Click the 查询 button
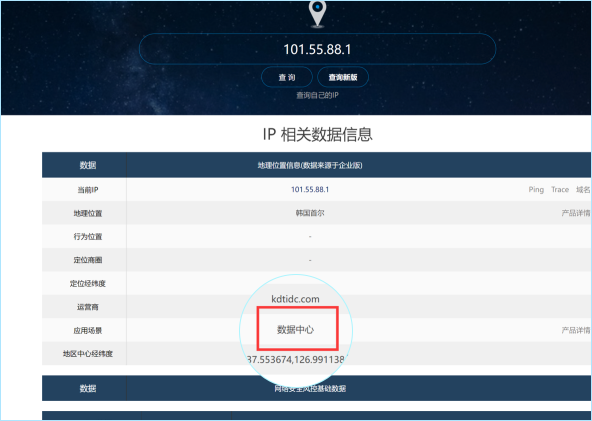 point(287,77)
